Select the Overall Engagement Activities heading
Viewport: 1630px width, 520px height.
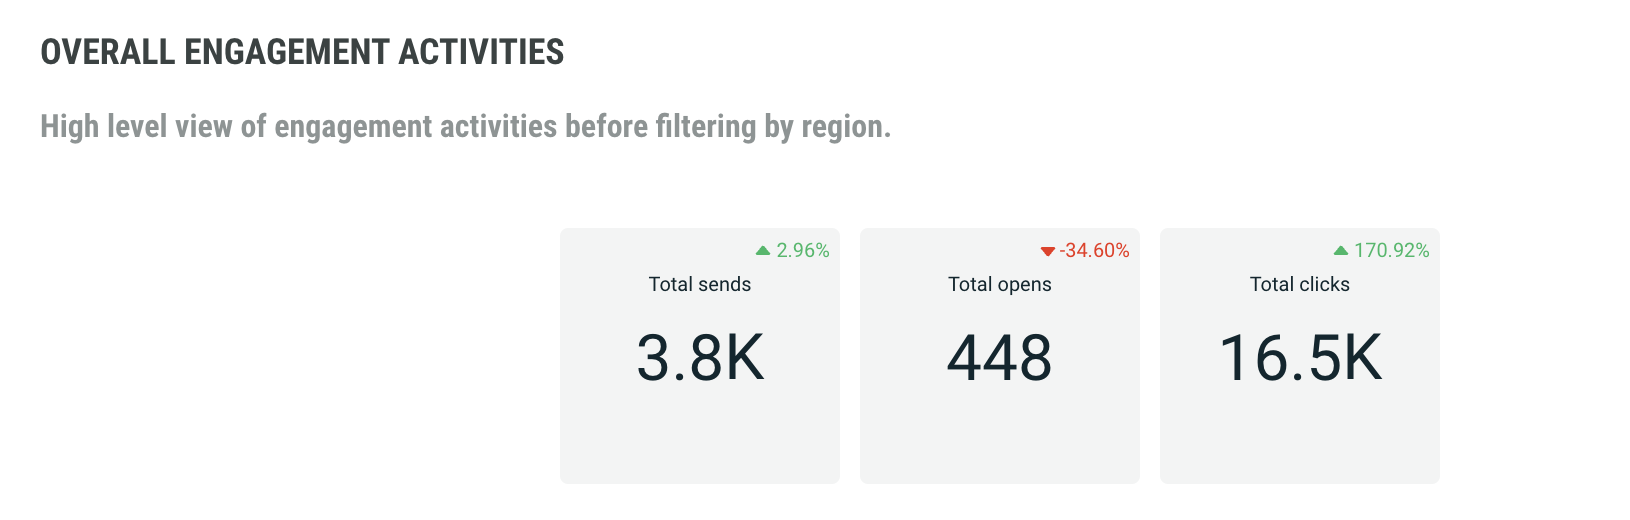tap(302, 52)
